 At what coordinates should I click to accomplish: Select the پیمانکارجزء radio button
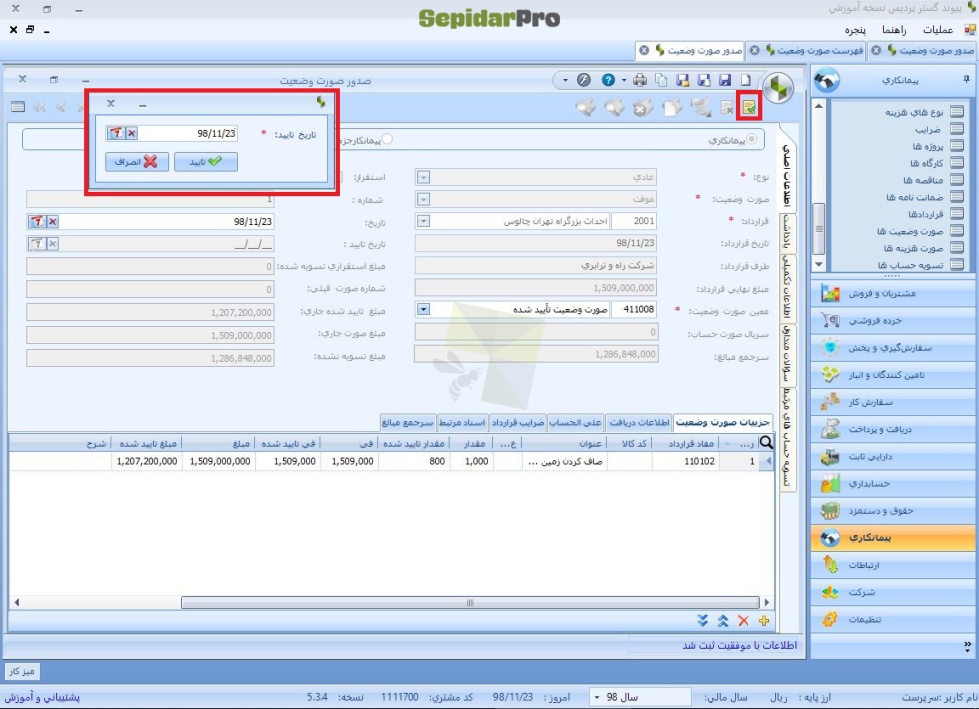tap(387, 139)
